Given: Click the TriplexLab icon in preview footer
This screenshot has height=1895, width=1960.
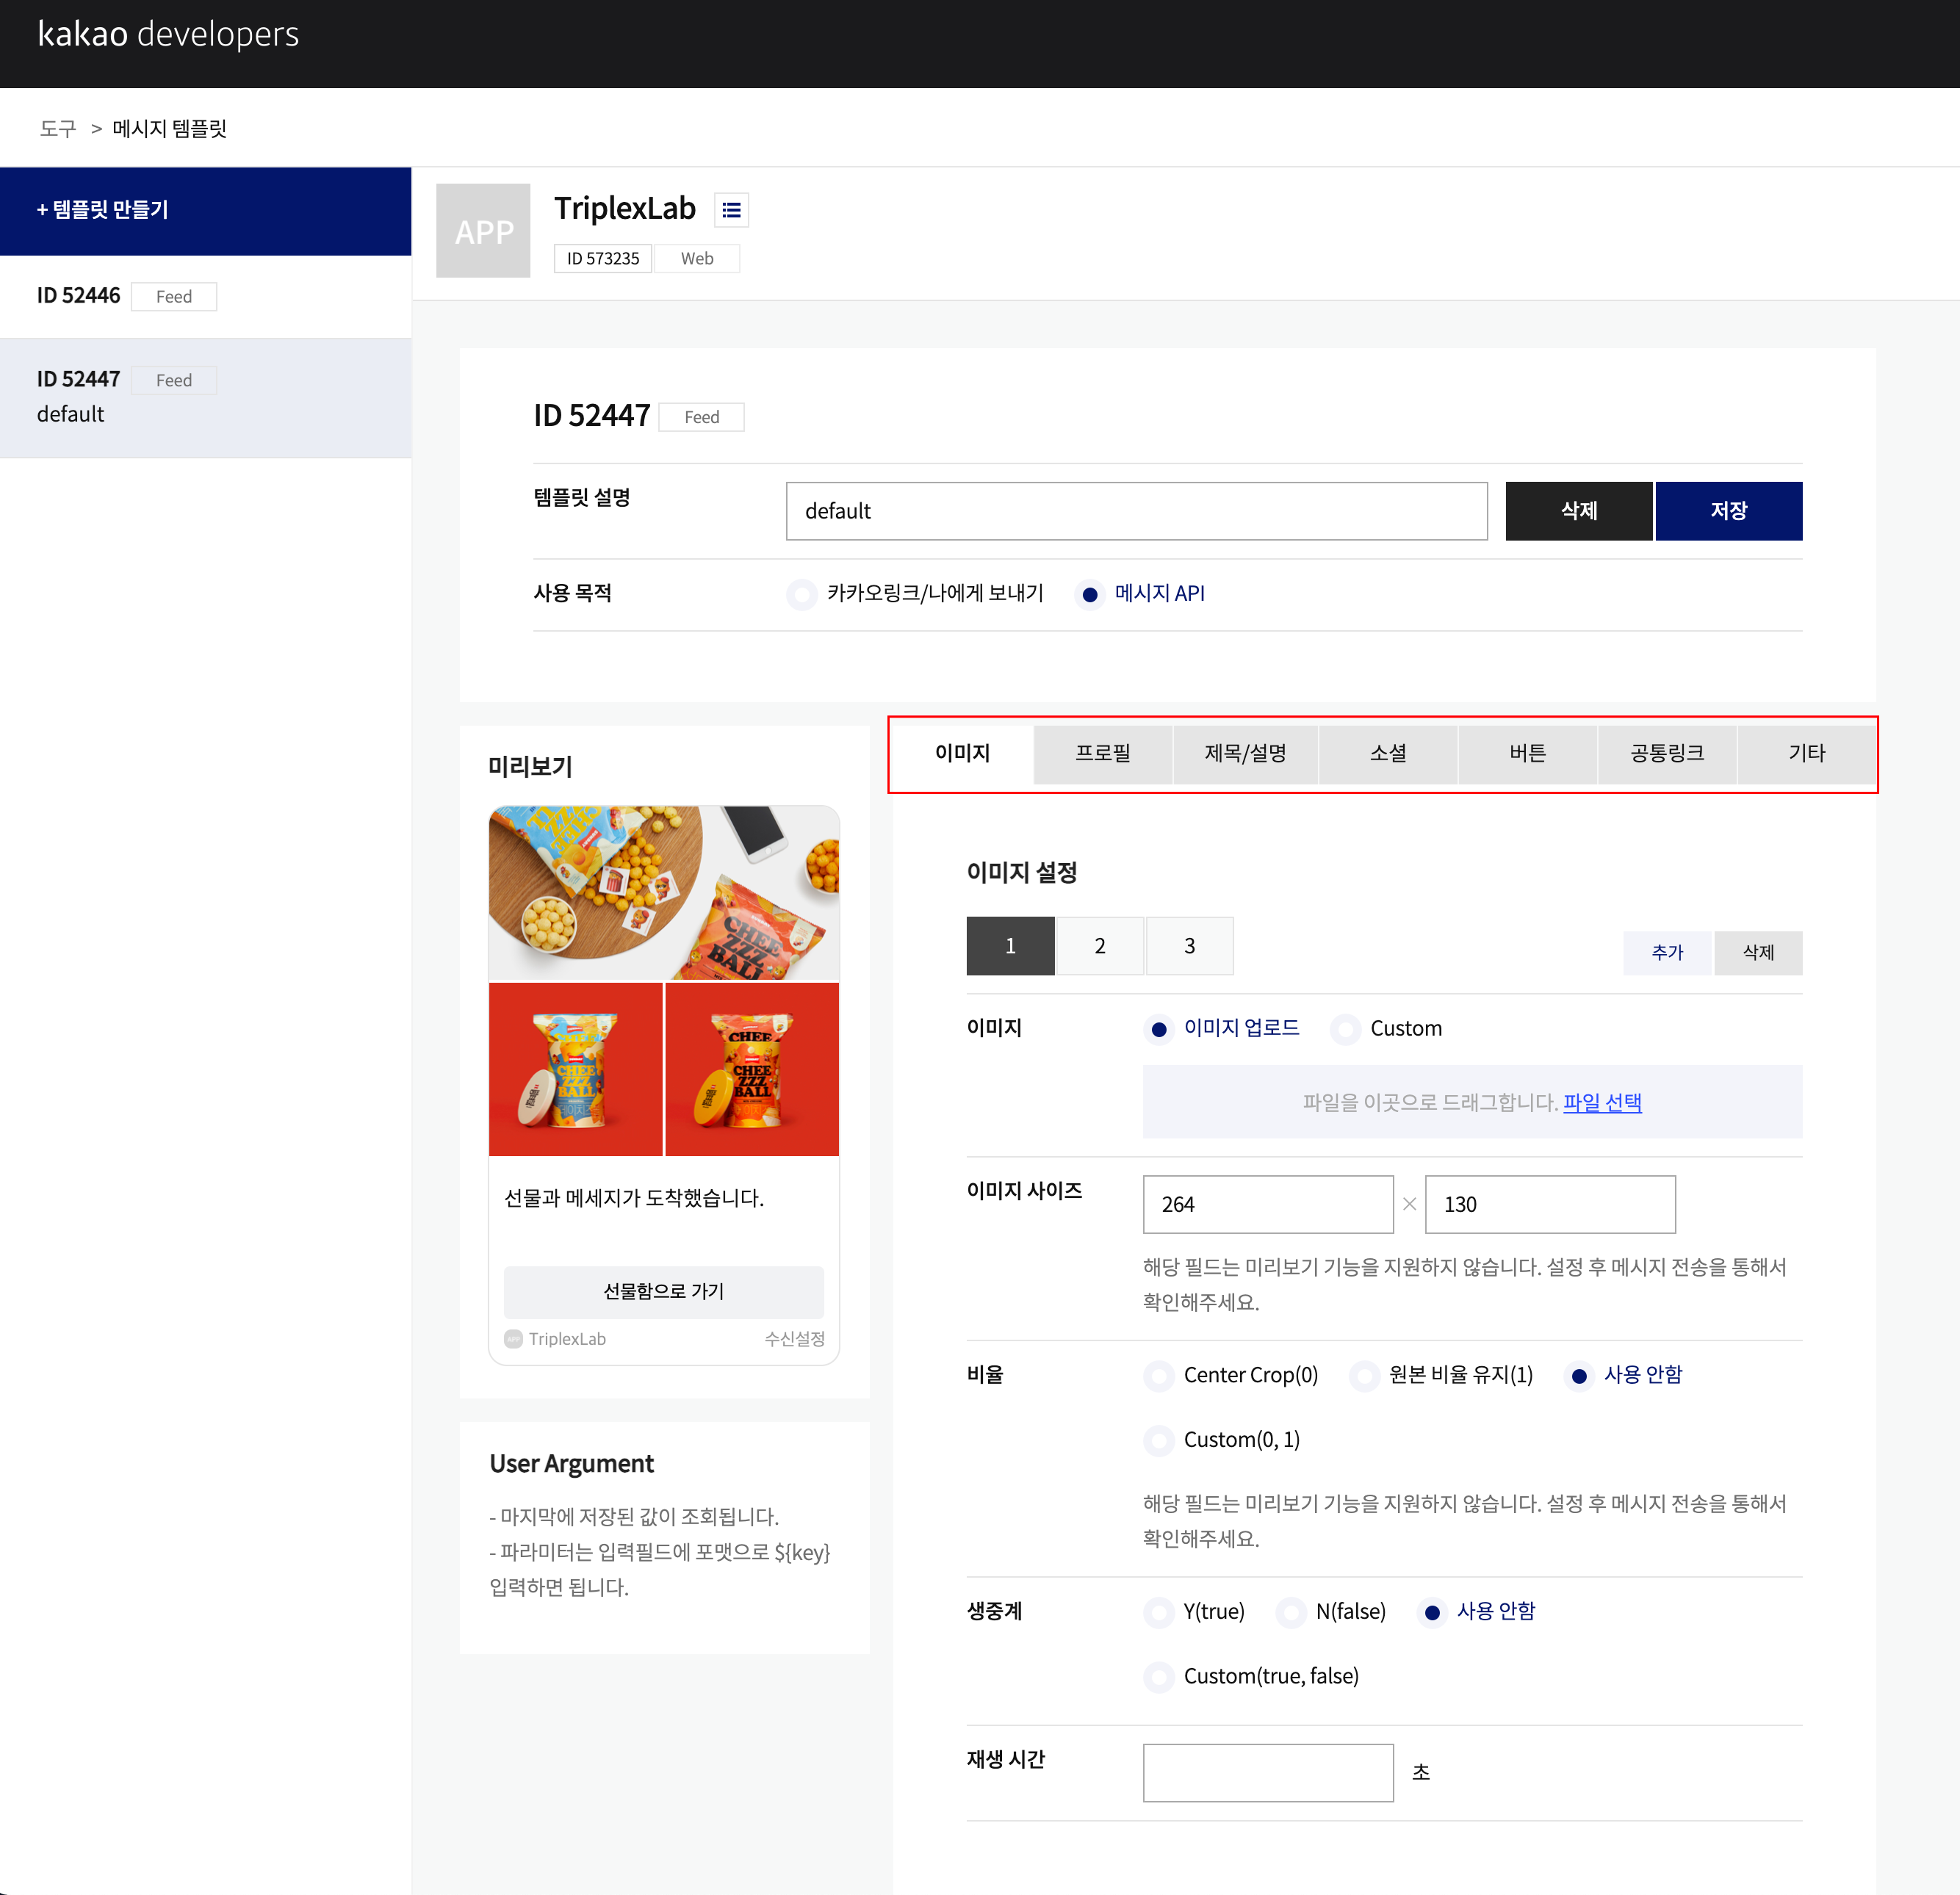Looking at the screenshot, I should pyautogui.click(x=513, y=1339).
